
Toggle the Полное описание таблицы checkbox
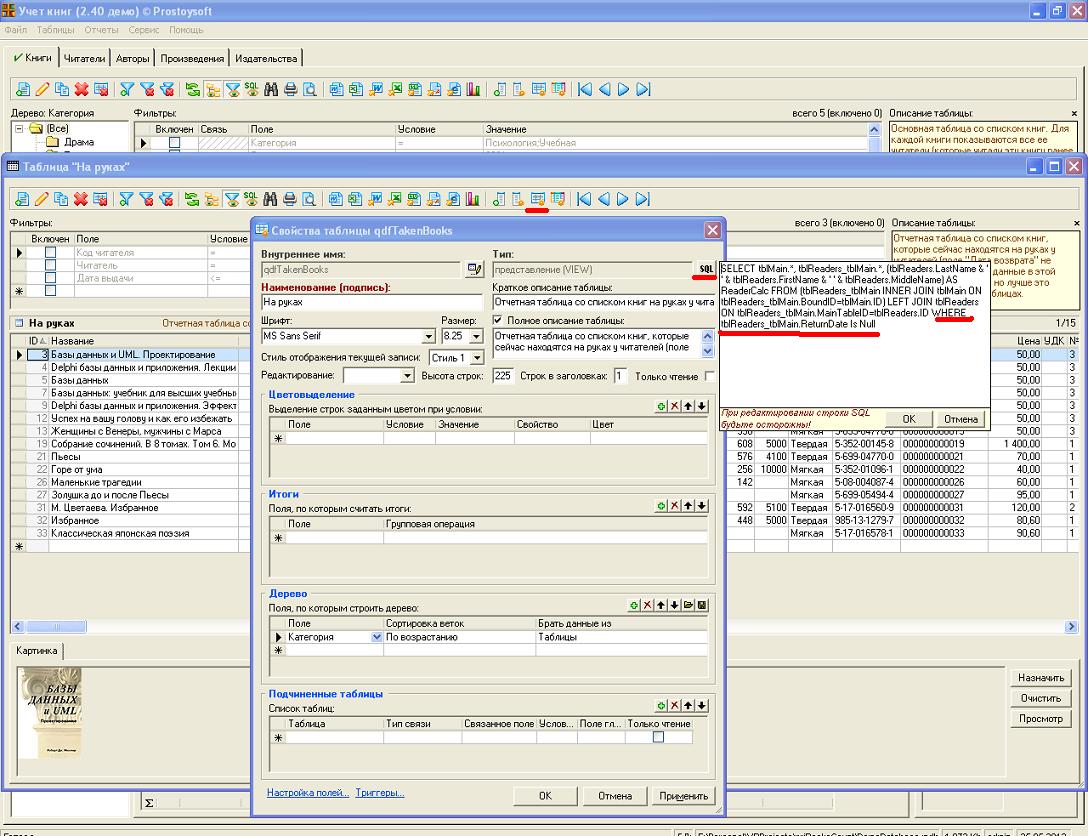(x=499, y=320)
